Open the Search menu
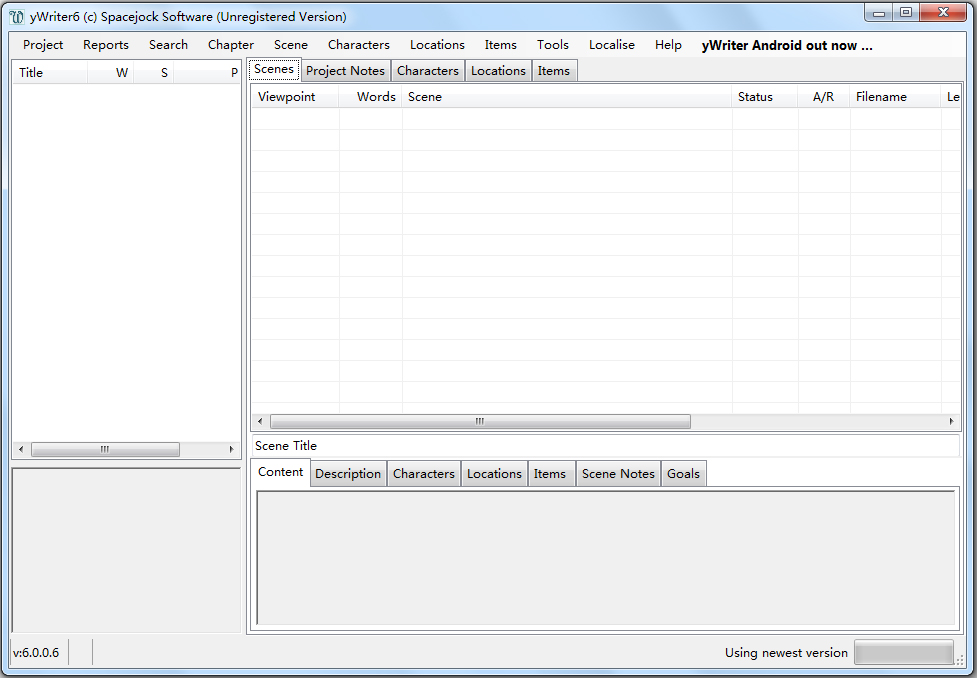Viewport: 977px width, 678px height. point(168,44)
